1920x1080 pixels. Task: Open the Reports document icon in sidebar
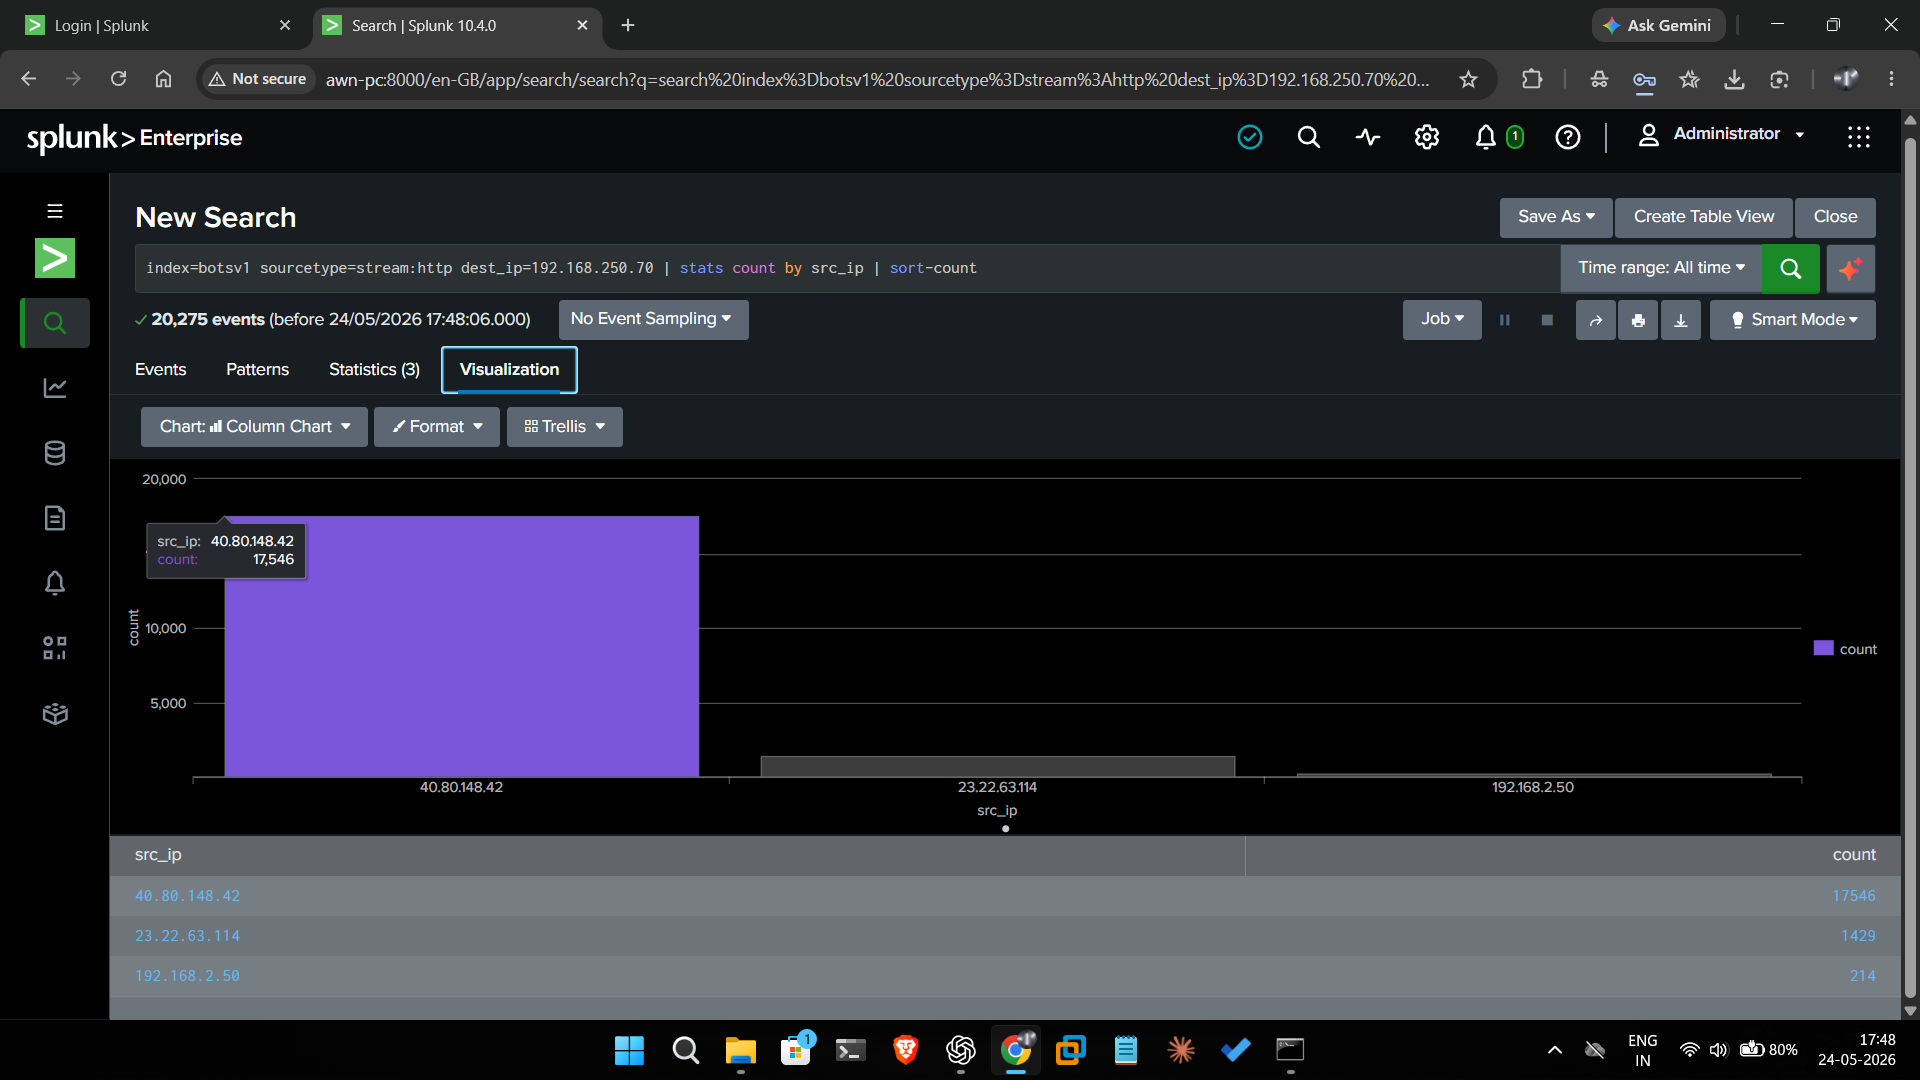[55, 518]
